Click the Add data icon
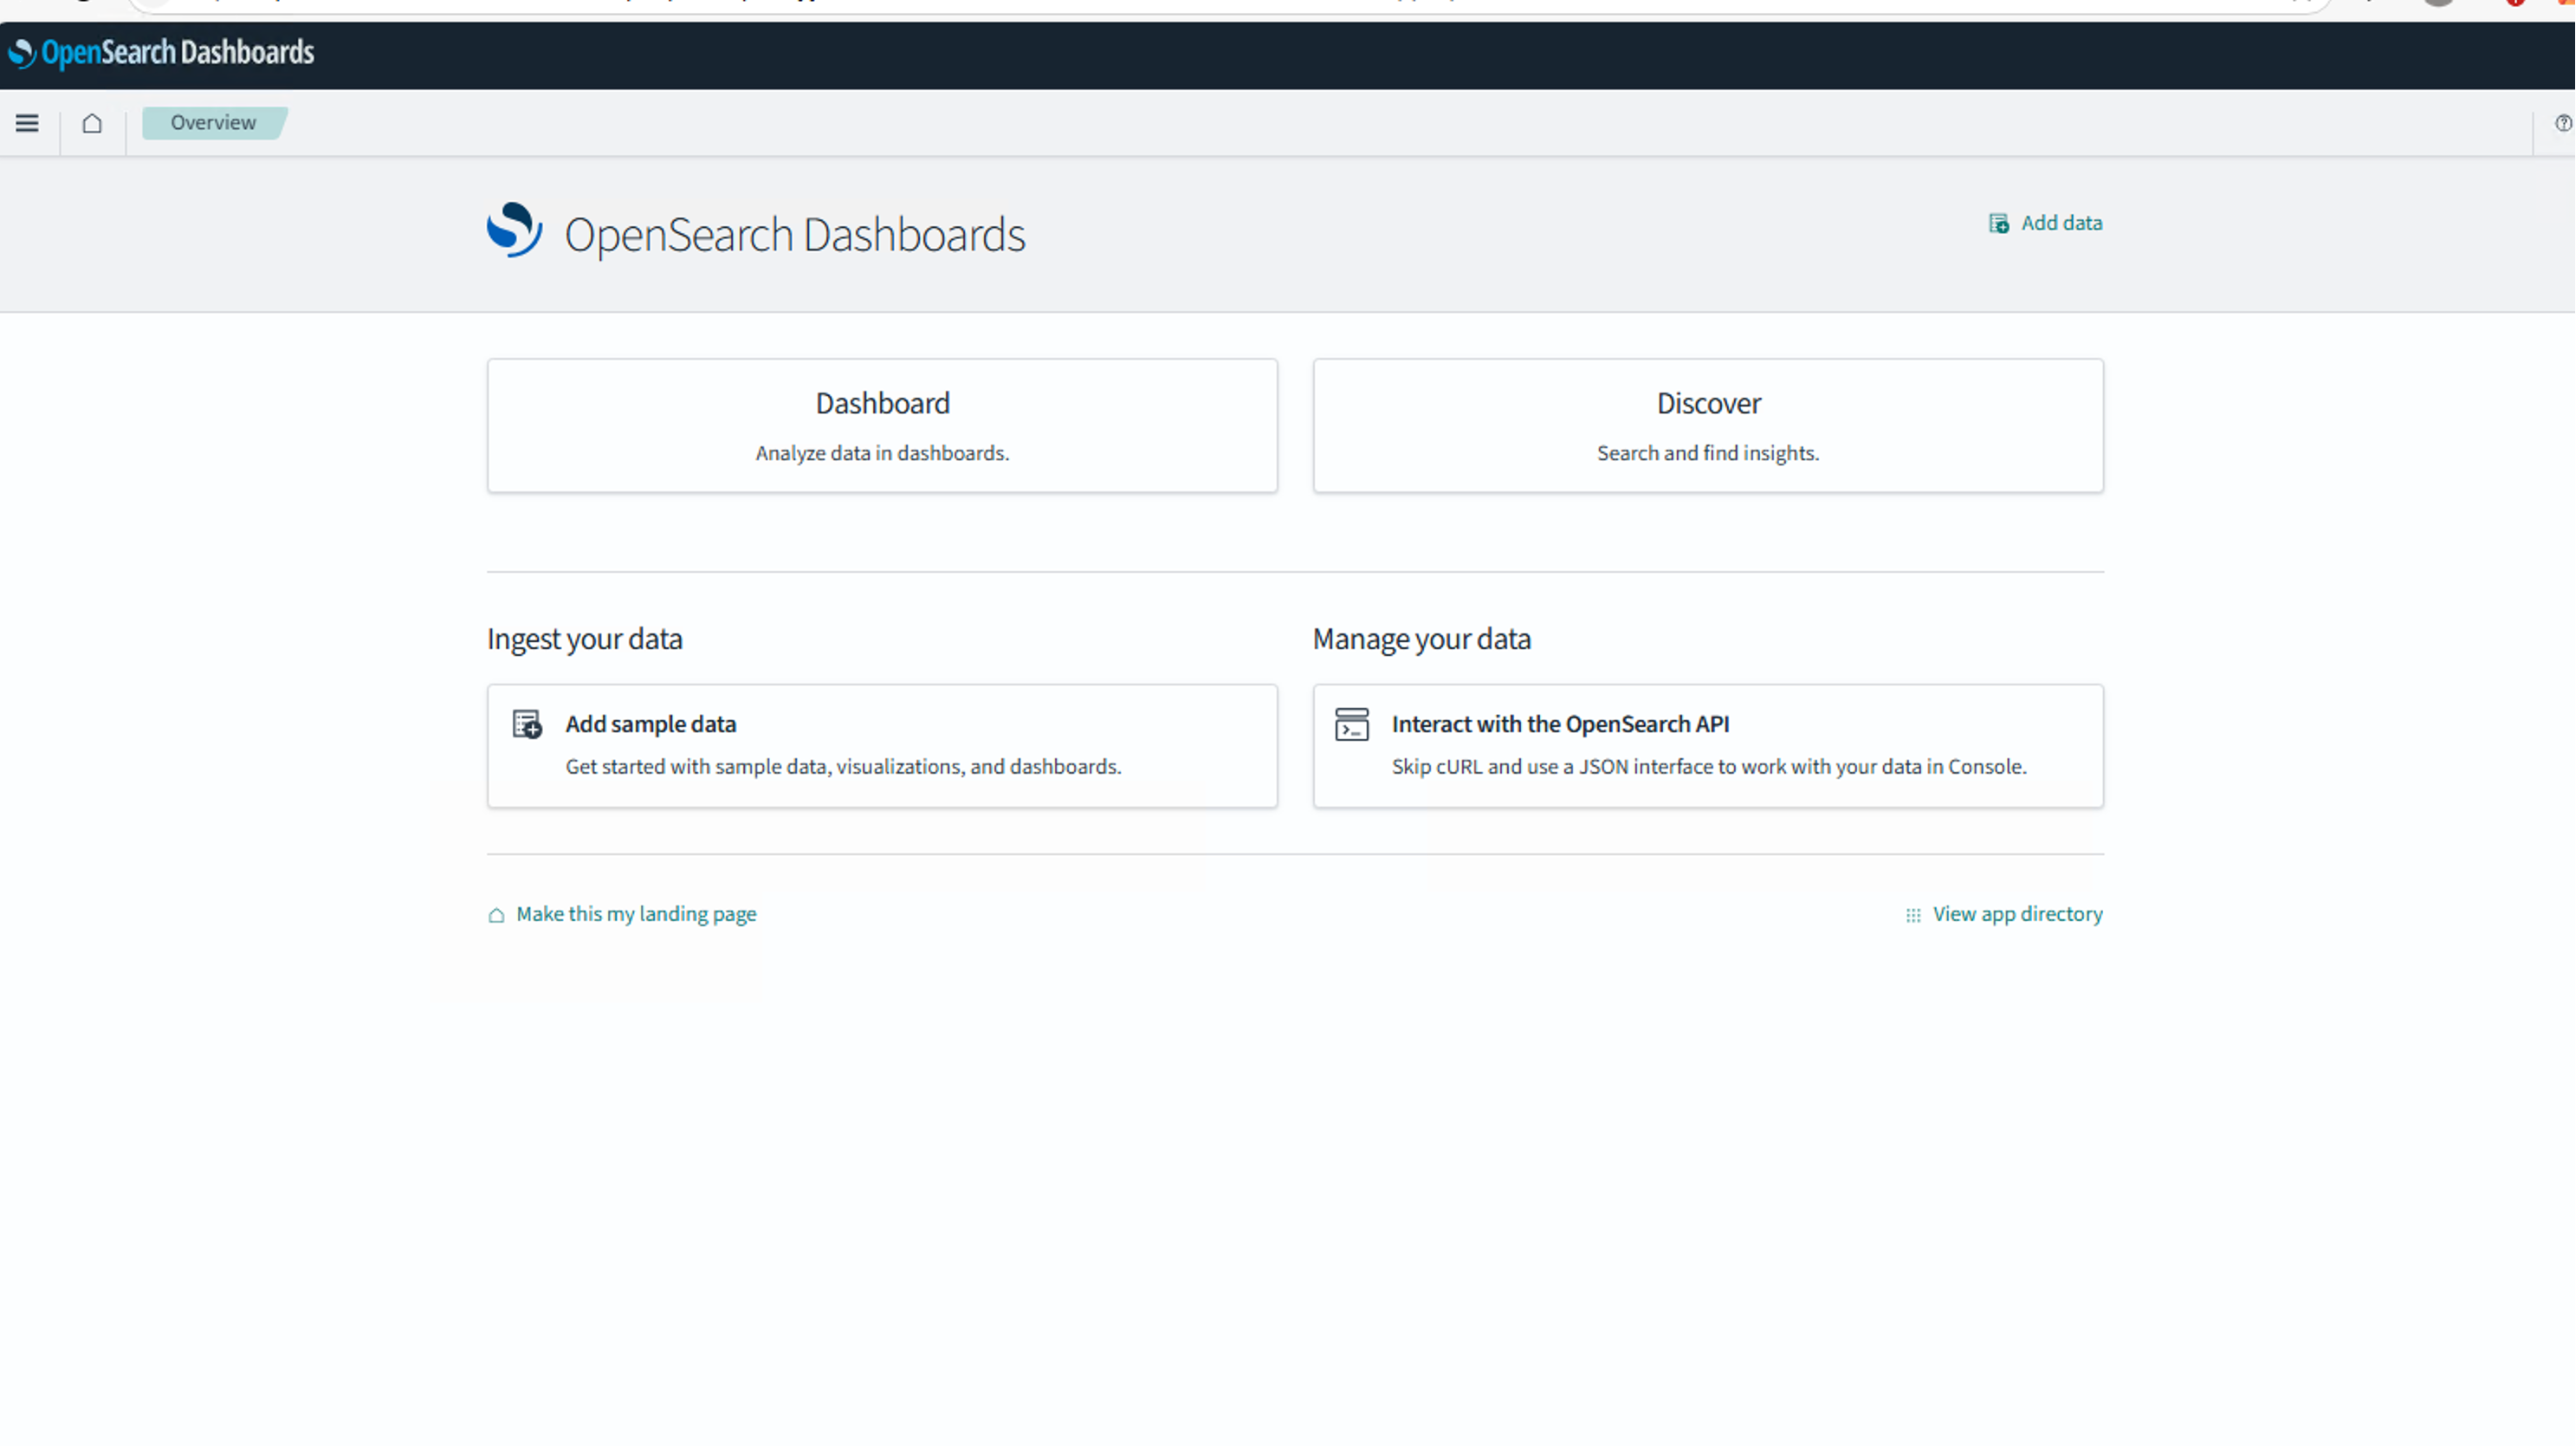 point(1998,223)
